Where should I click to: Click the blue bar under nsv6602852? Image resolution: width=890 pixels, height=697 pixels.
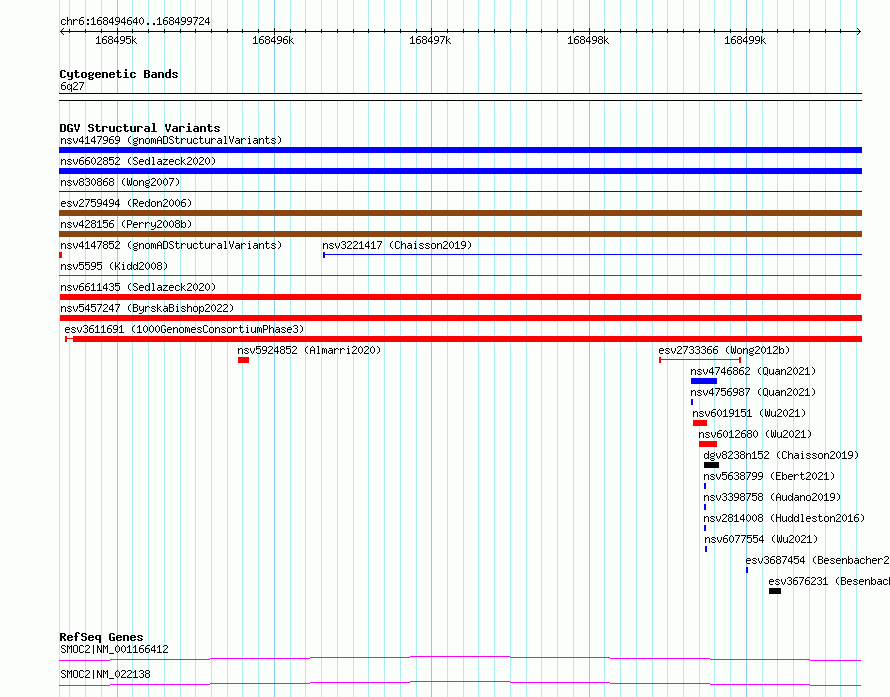[460, 171]
